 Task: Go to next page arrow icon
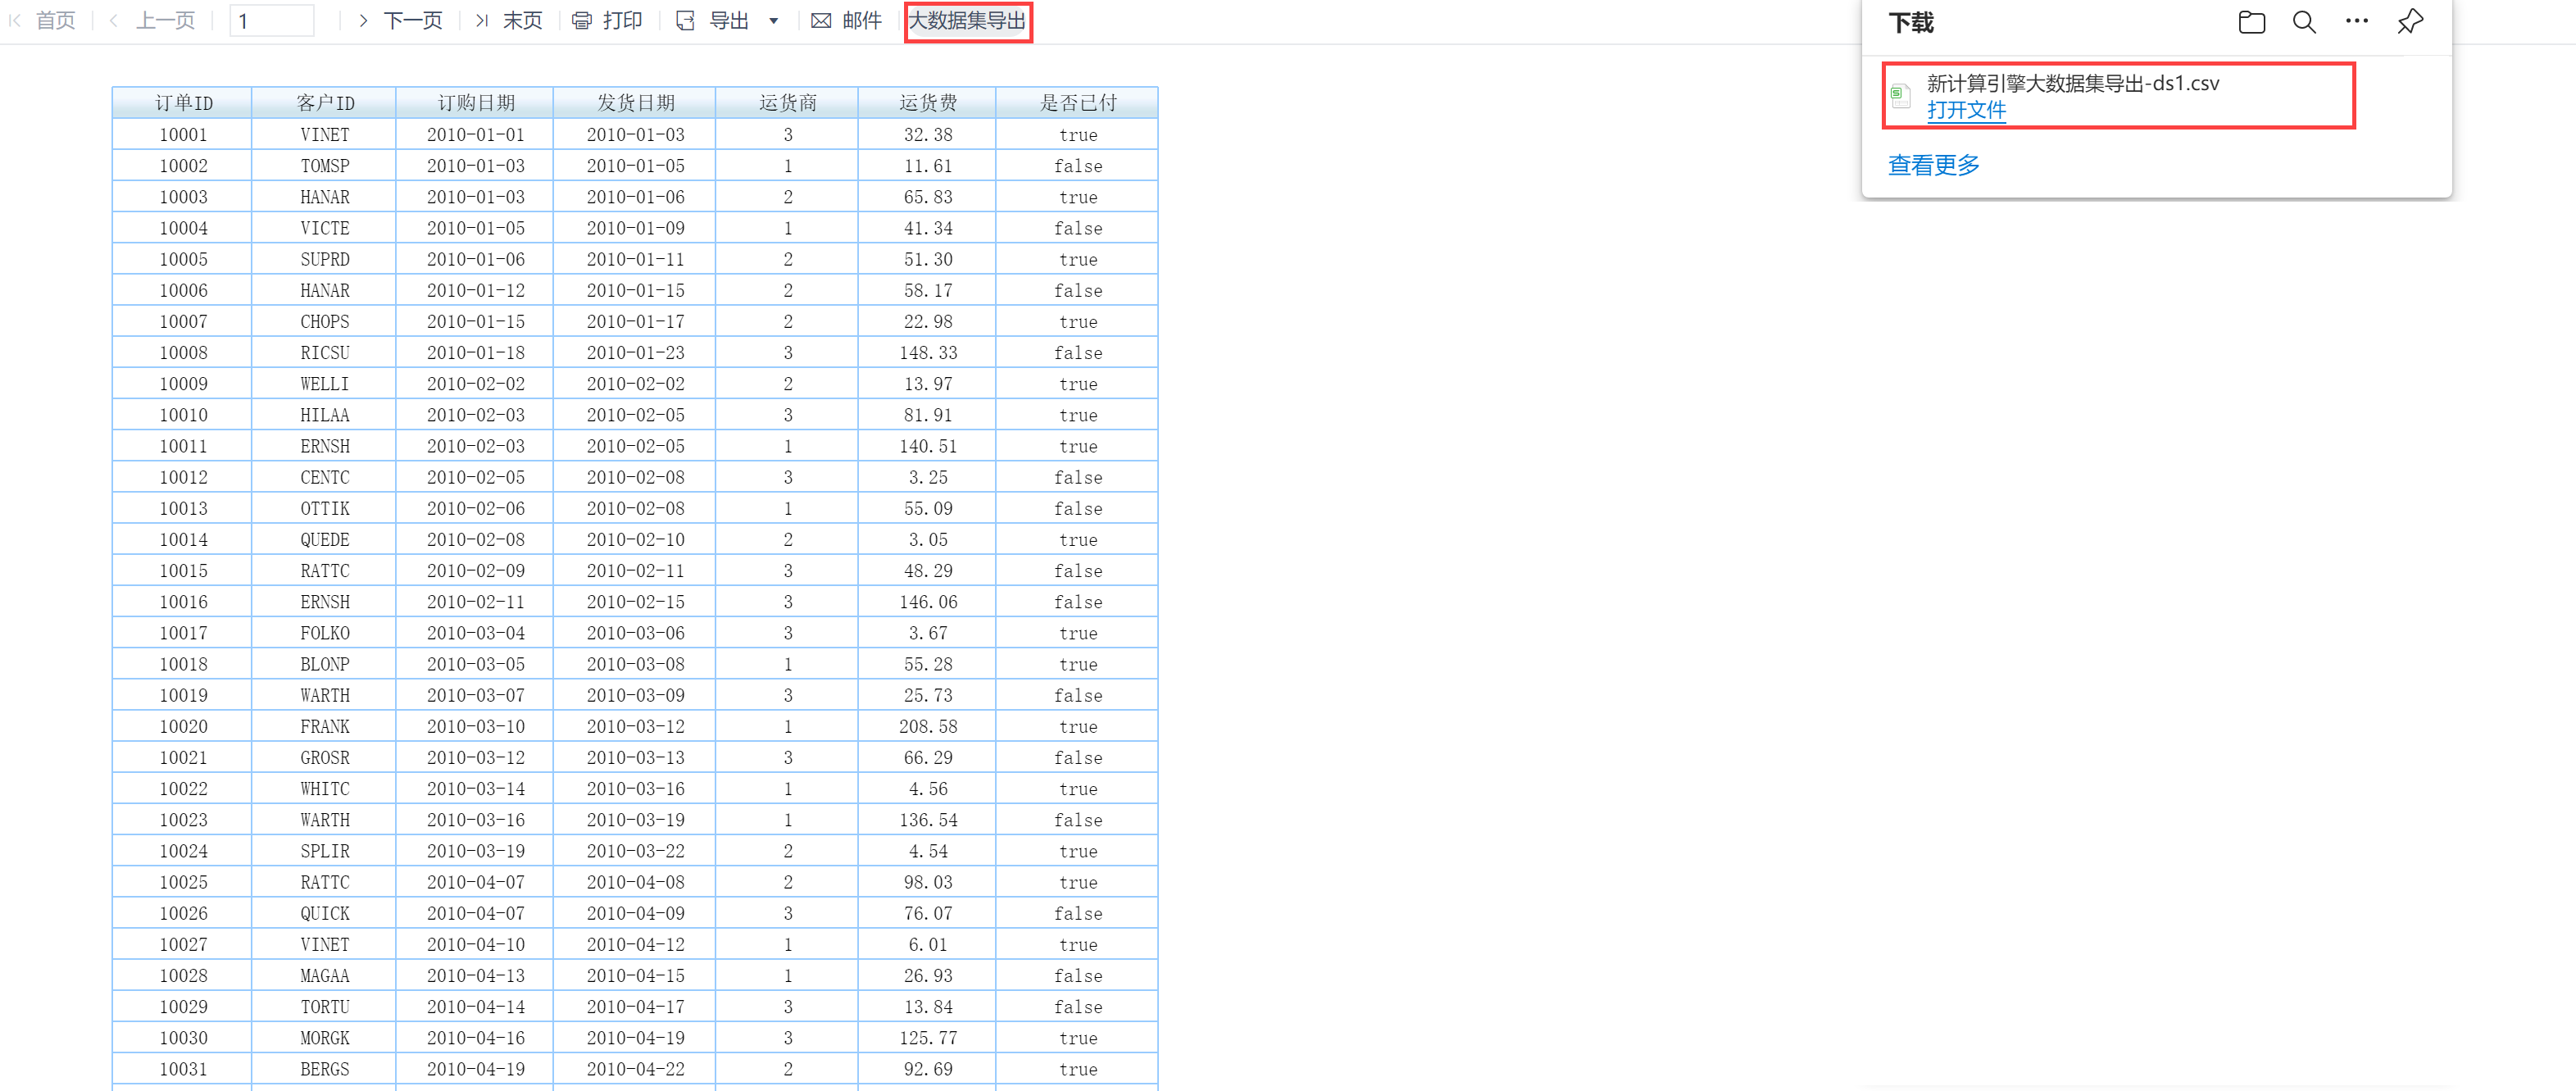click(x=363, y=21)
